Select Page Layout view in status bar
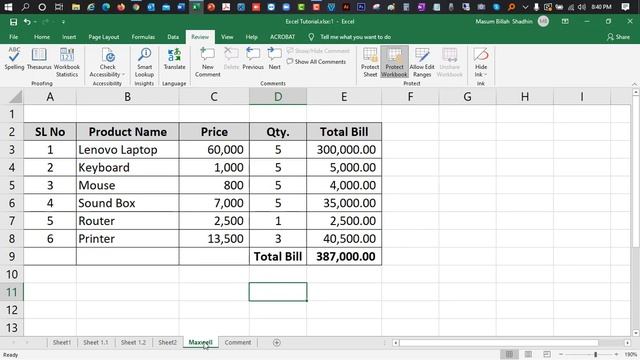The width and height of the screenshot is (640, 360). (x=528, y=354)
